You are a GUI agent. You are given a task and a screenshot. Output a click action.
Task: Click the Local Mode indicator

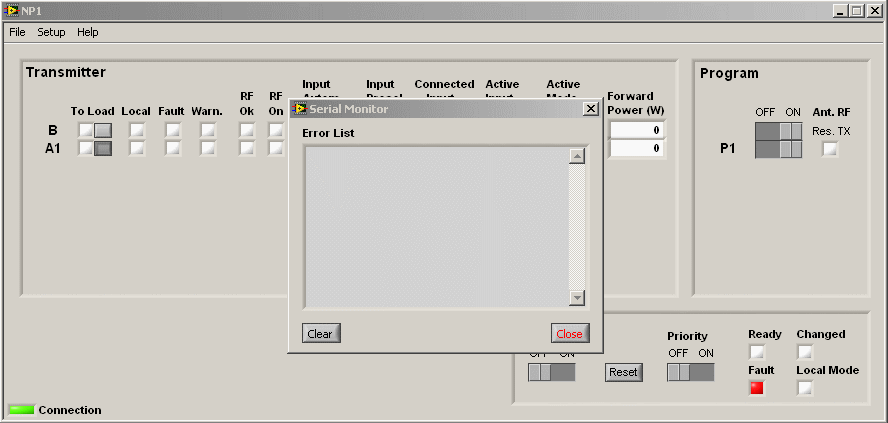[x=805, y=388]
